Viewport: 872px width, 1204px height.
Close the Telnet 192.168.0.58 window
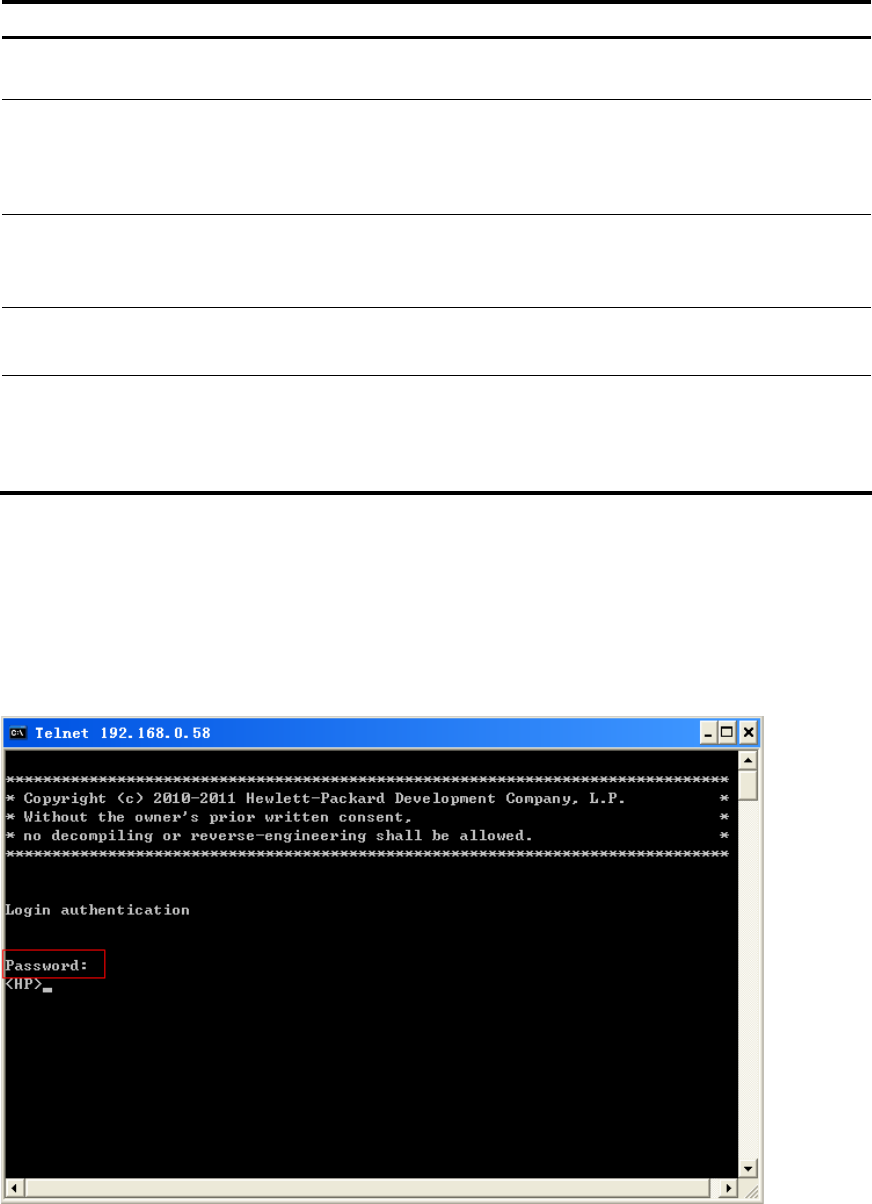click(748, 733)
